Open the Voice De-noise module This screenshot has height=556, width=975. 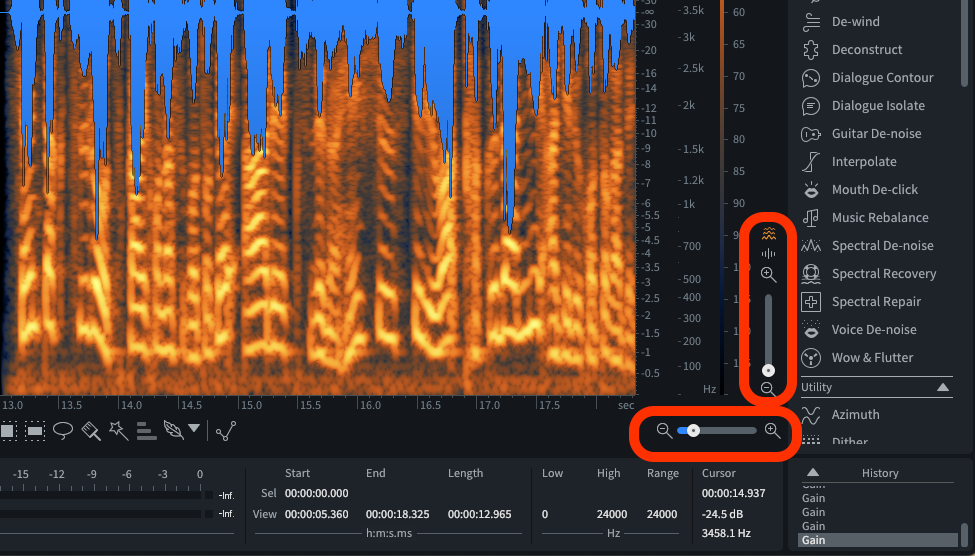(873, 330)
